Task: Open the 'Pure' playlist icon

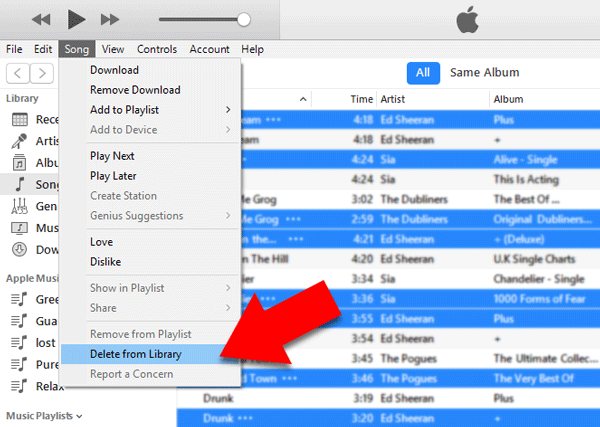Action: (19, 364)
